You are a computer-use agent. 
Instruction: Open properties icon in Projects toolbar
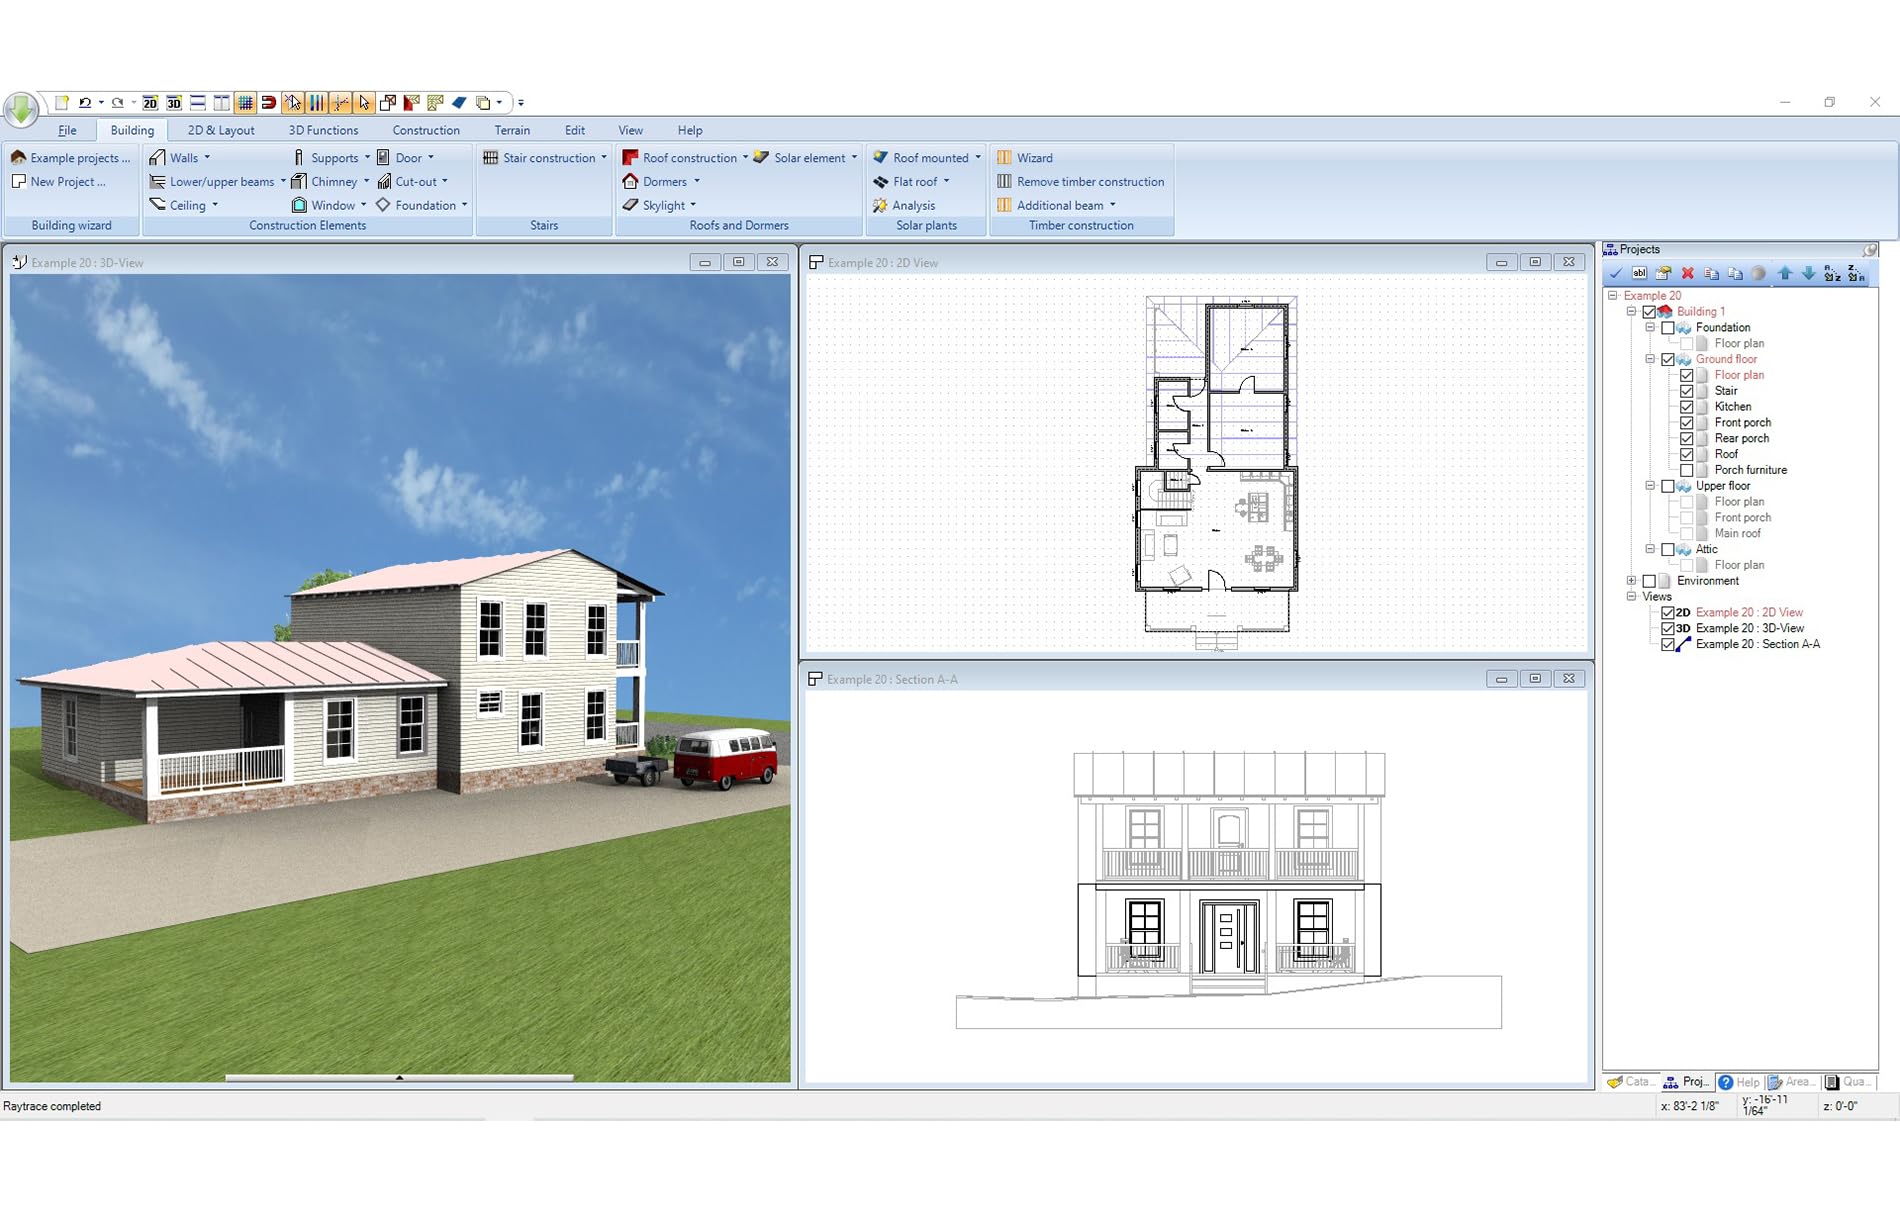1664,273
